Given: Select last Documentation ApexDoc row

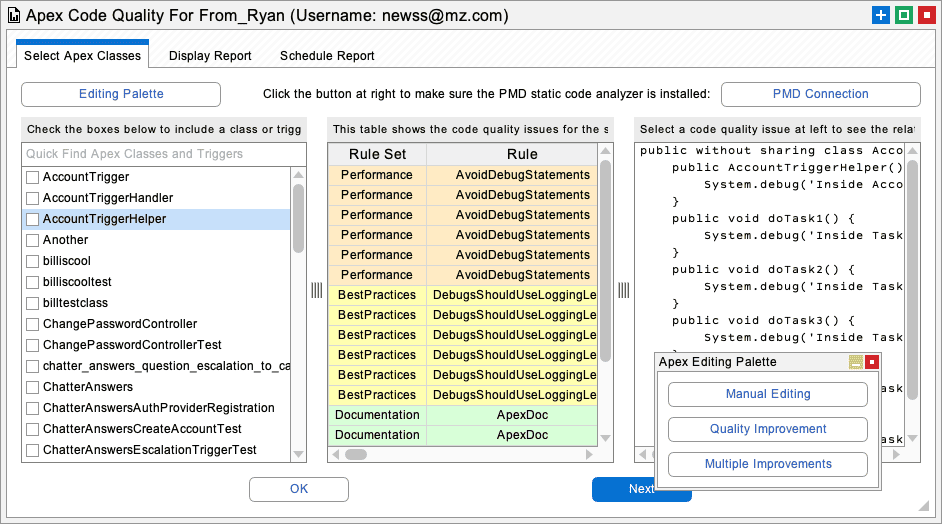Looking at the screenshot, I should point(463,435).
